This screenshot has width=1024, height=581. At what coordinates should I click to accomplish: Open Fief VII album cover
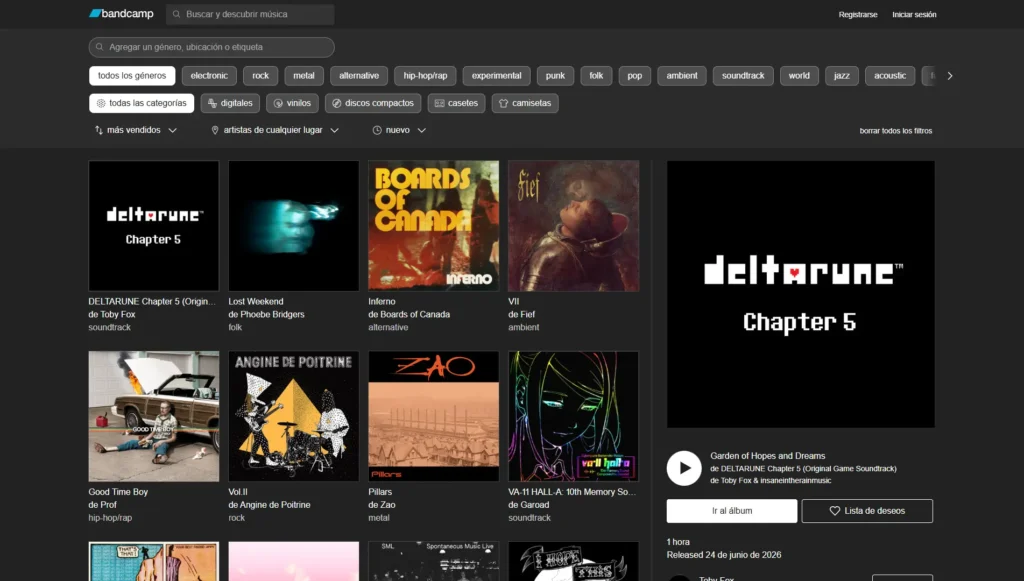(x=573, y=226)
